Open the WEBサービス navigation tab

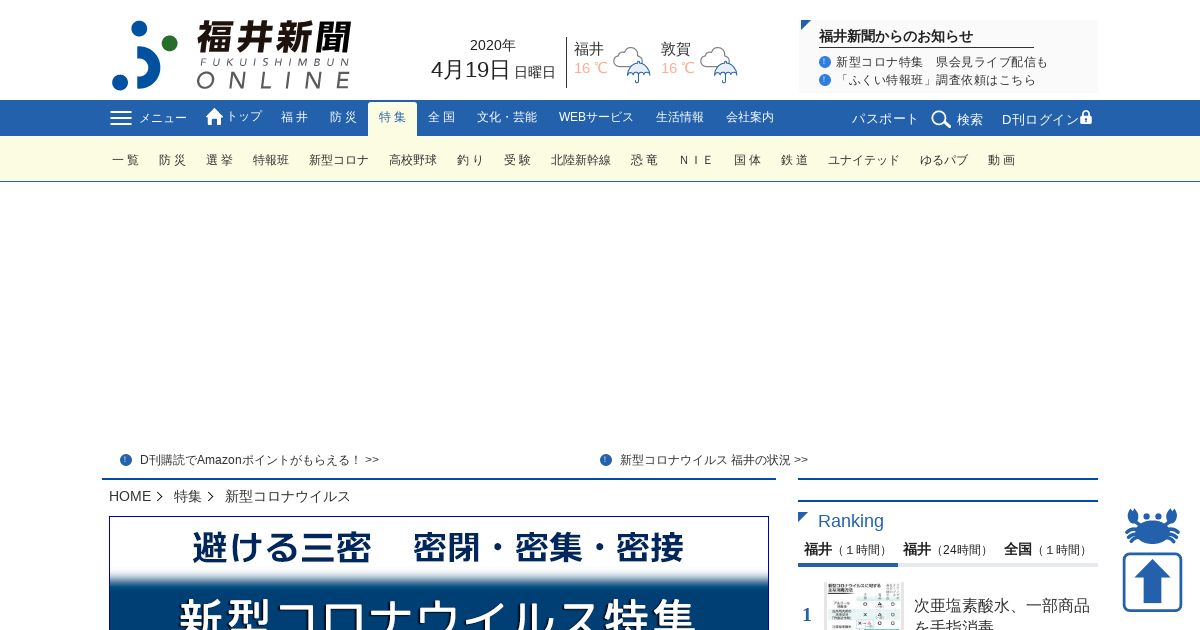point(596,118)
